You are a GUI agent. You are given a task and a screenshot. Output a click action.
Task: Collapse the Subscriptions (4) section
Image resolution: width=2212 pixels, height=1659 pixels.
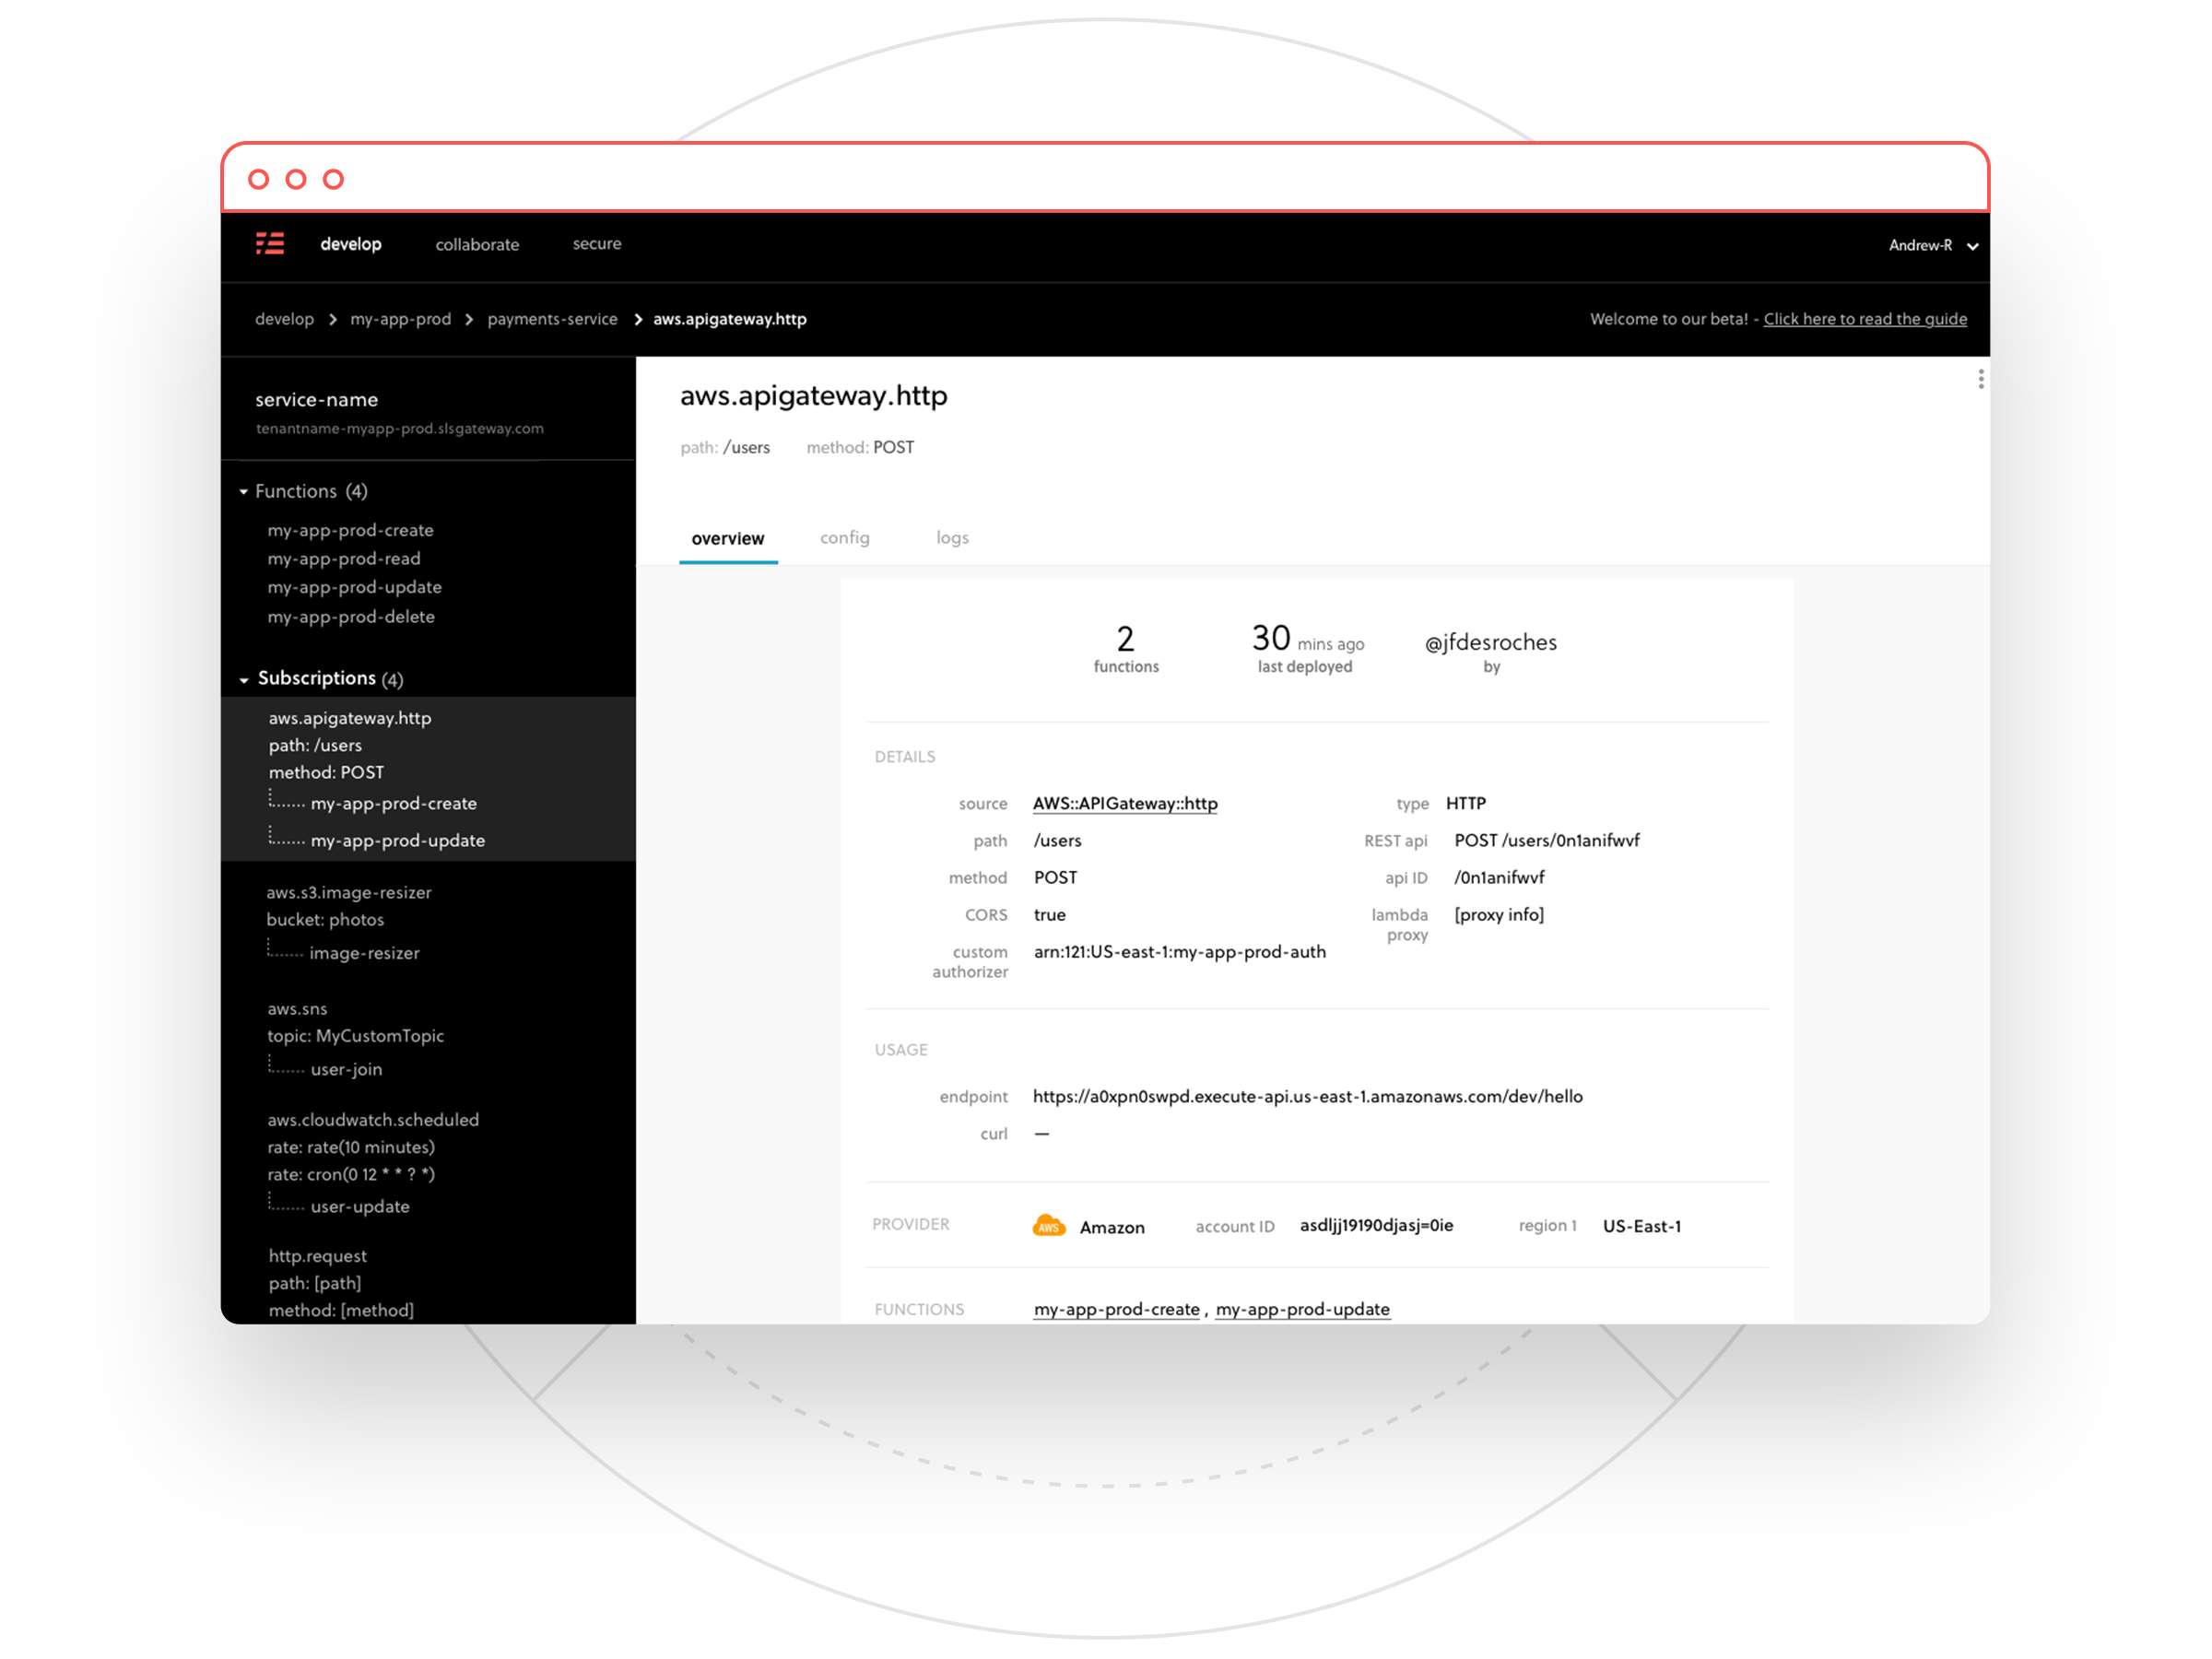tap(243, 679)
